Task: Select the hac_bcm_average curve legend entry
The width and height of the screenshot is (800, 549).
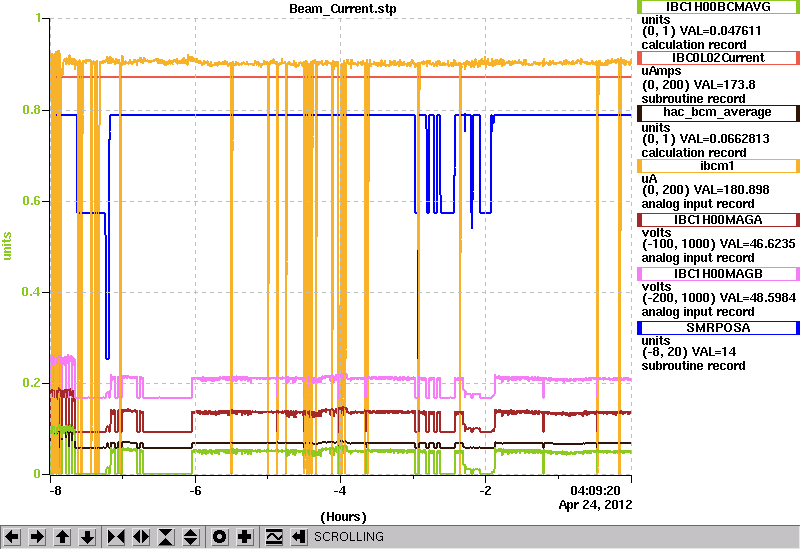Action: (x=718, y=112)
